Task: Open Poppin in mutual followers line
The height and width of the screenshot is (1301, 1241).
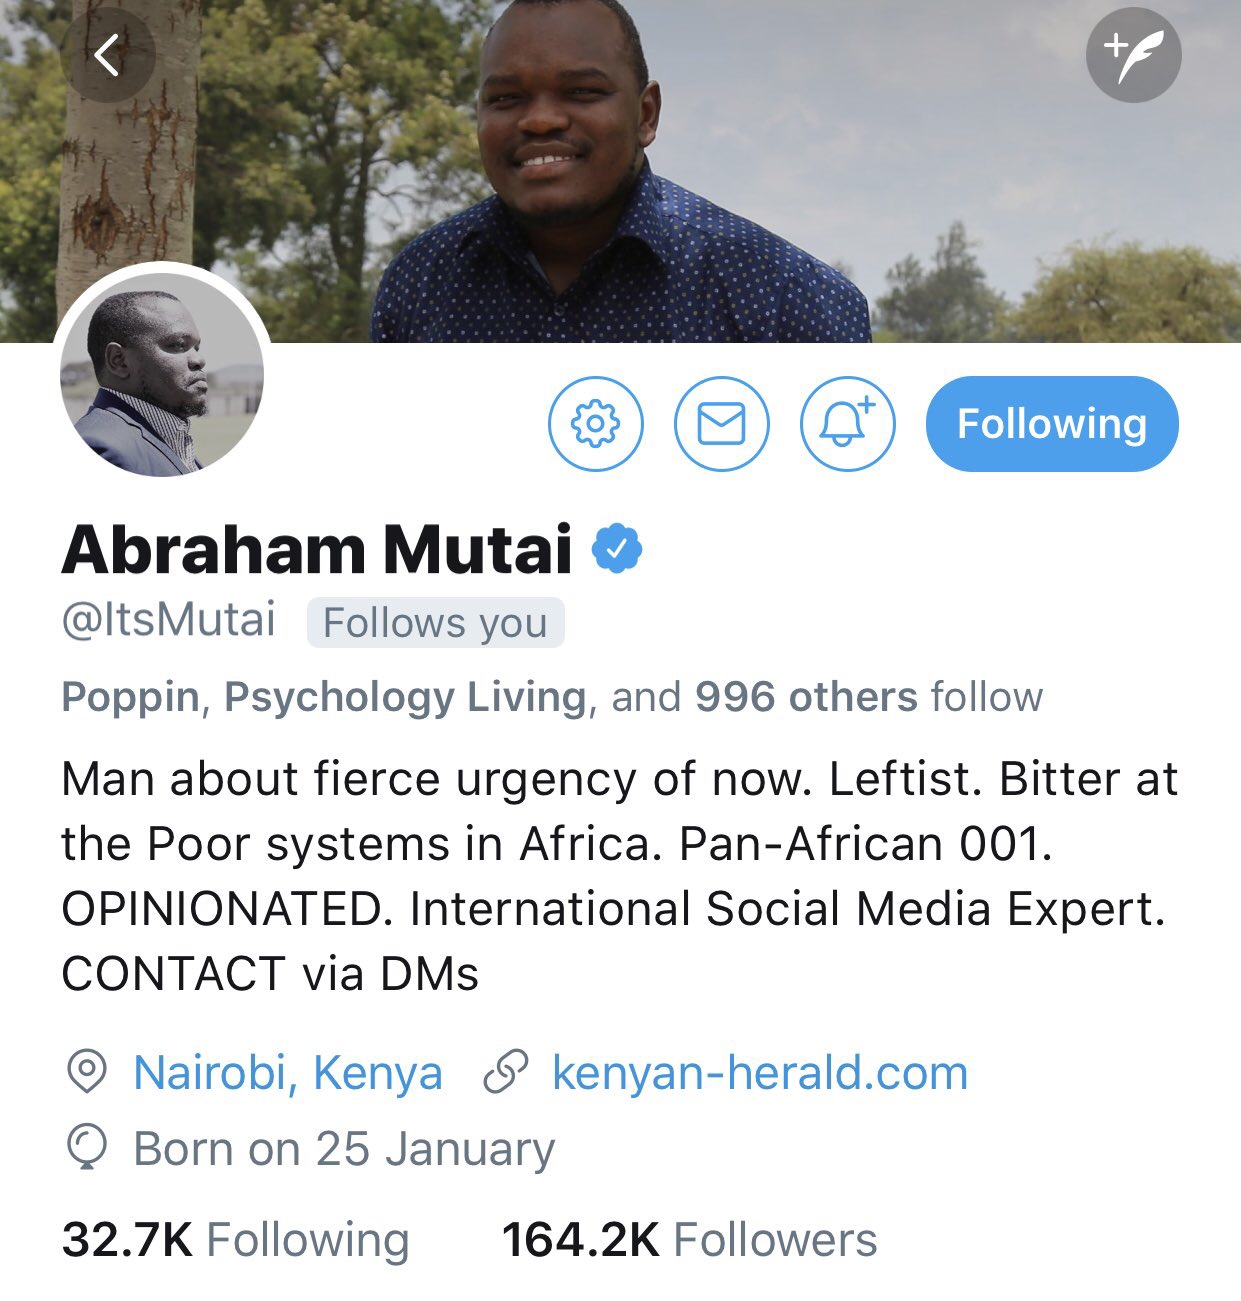Action: [130, 697]
